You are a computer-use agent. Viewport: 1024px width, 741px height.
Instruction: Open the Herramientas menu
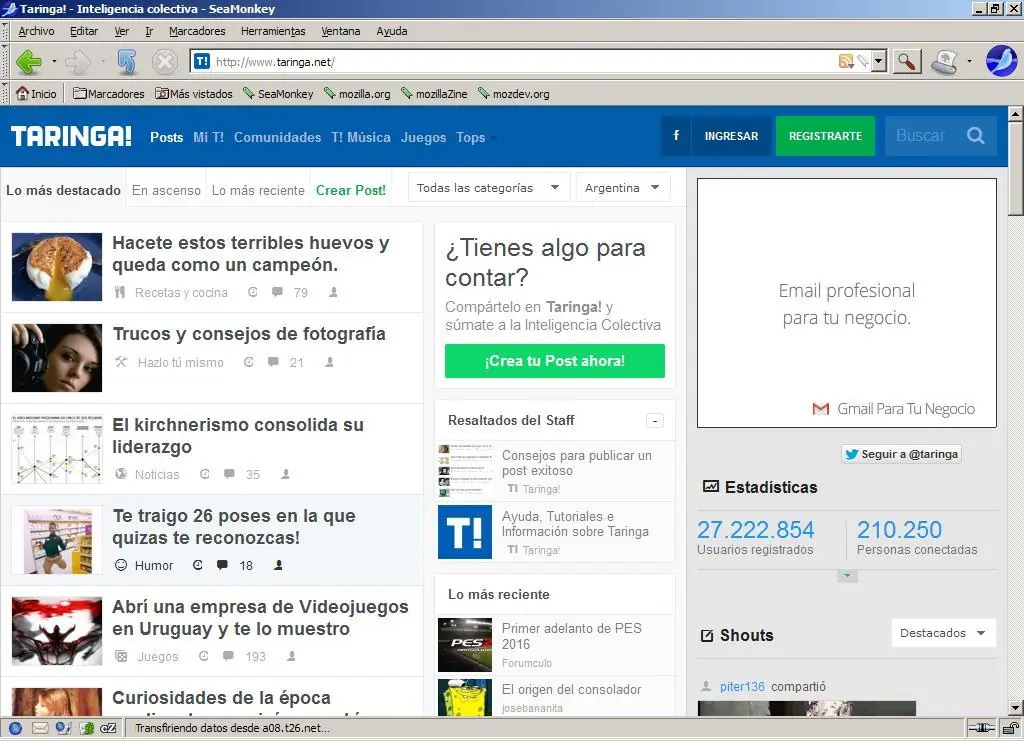pyautogui.click(x=273, y=31)
